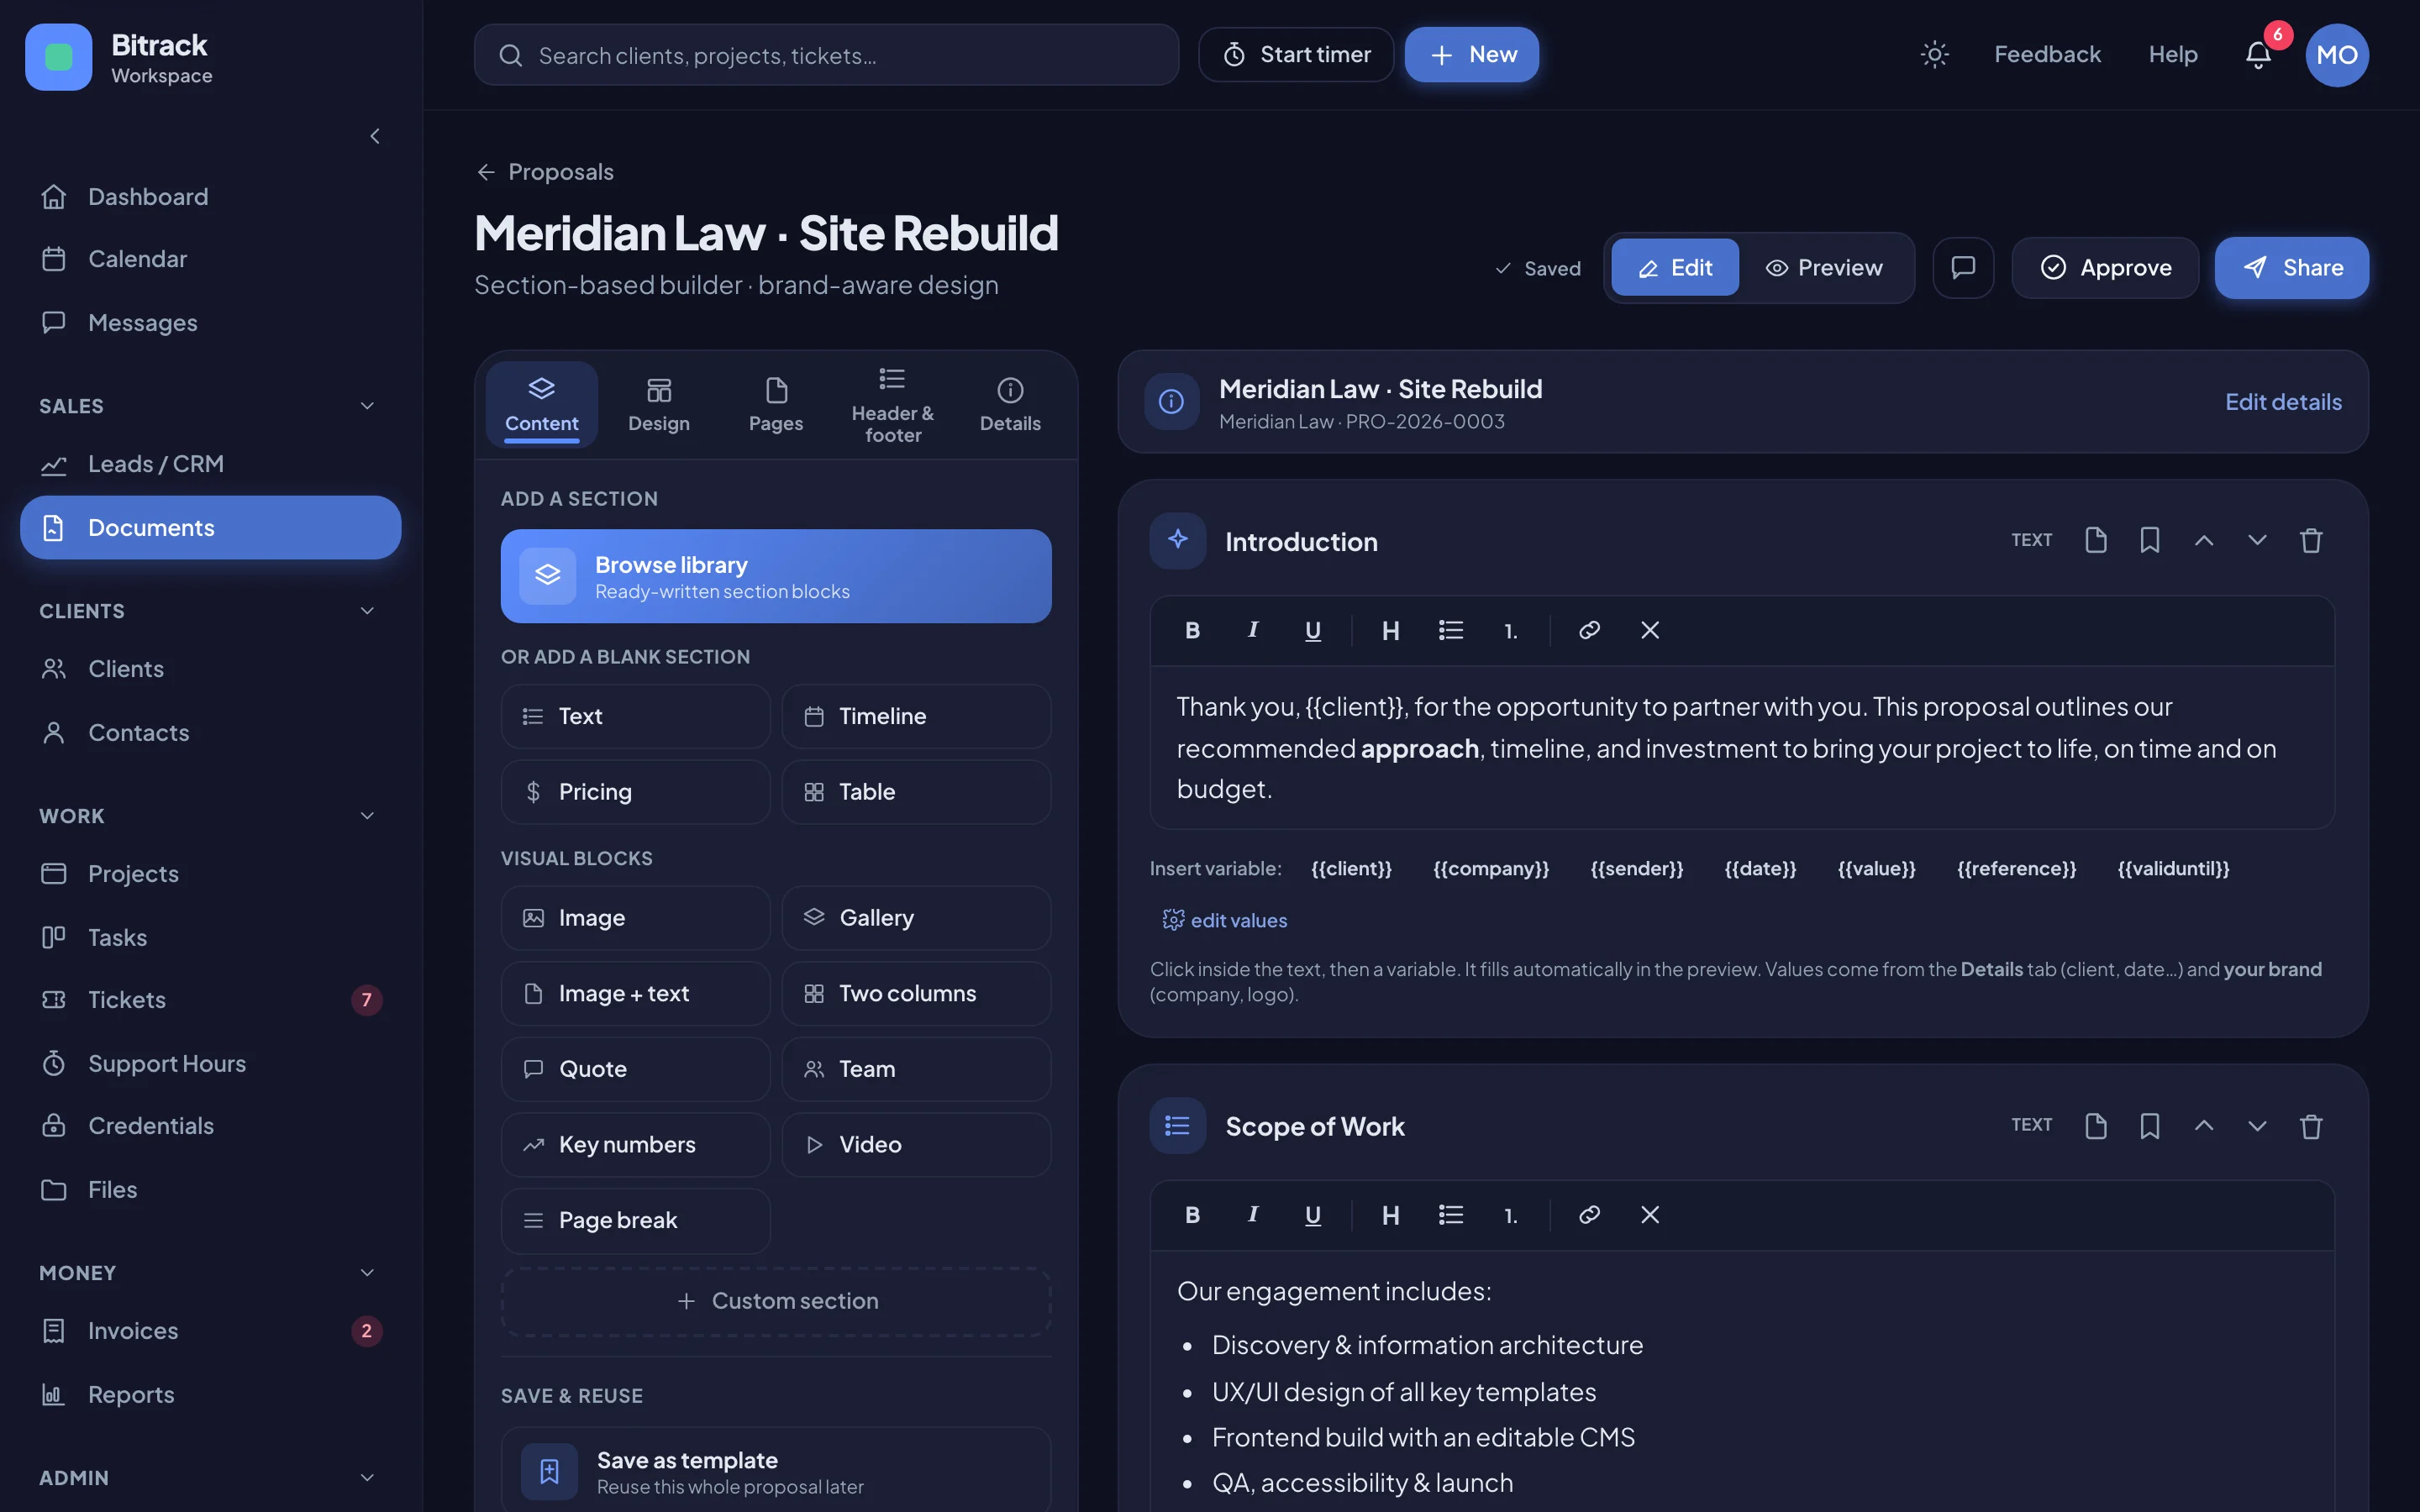Insert heading in Introduction editor

(x=1390, y=630)
